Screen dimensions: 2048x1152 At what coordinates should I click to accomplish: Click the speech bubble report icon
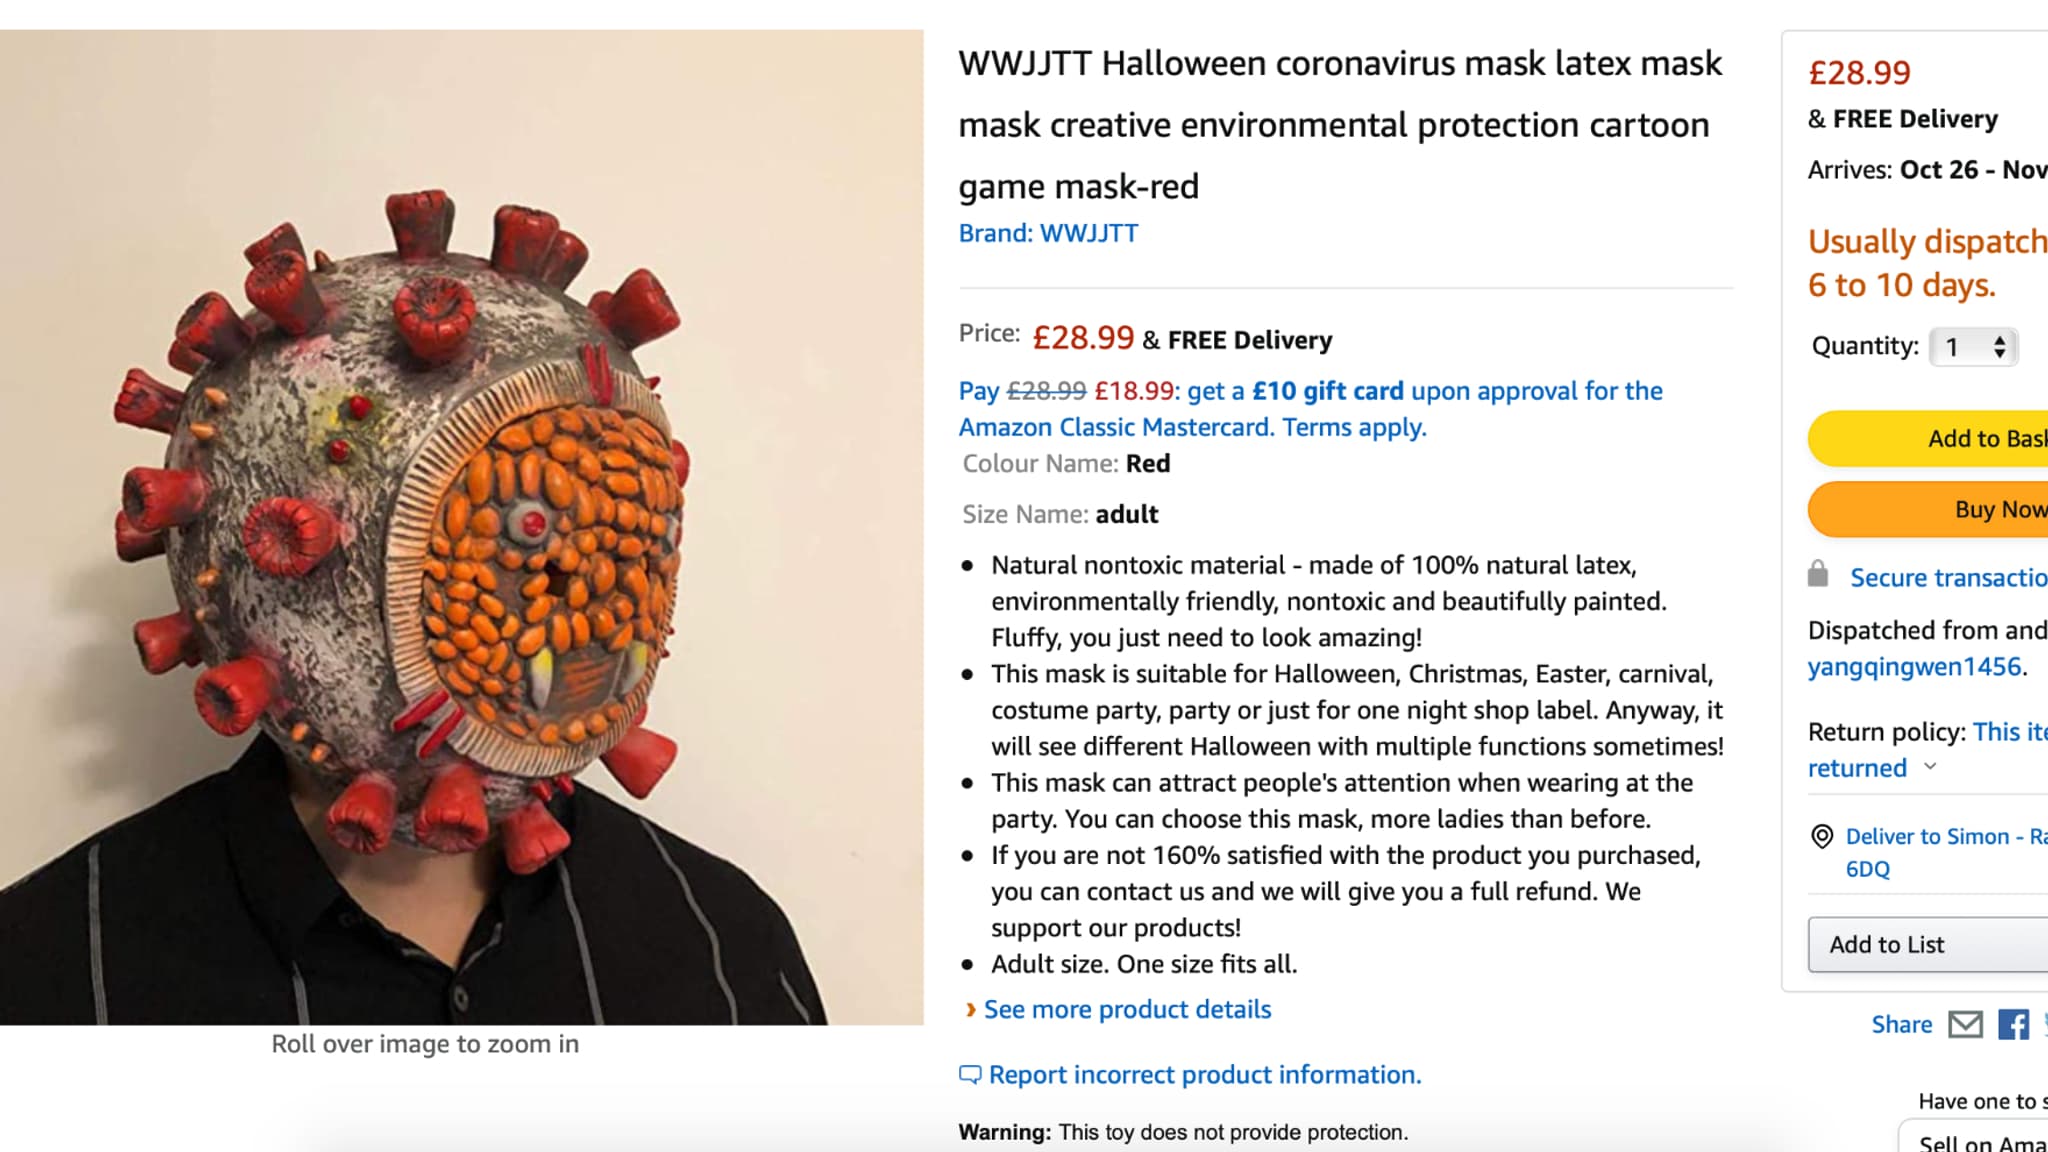pyautogui.click(x=969, y=1075)
